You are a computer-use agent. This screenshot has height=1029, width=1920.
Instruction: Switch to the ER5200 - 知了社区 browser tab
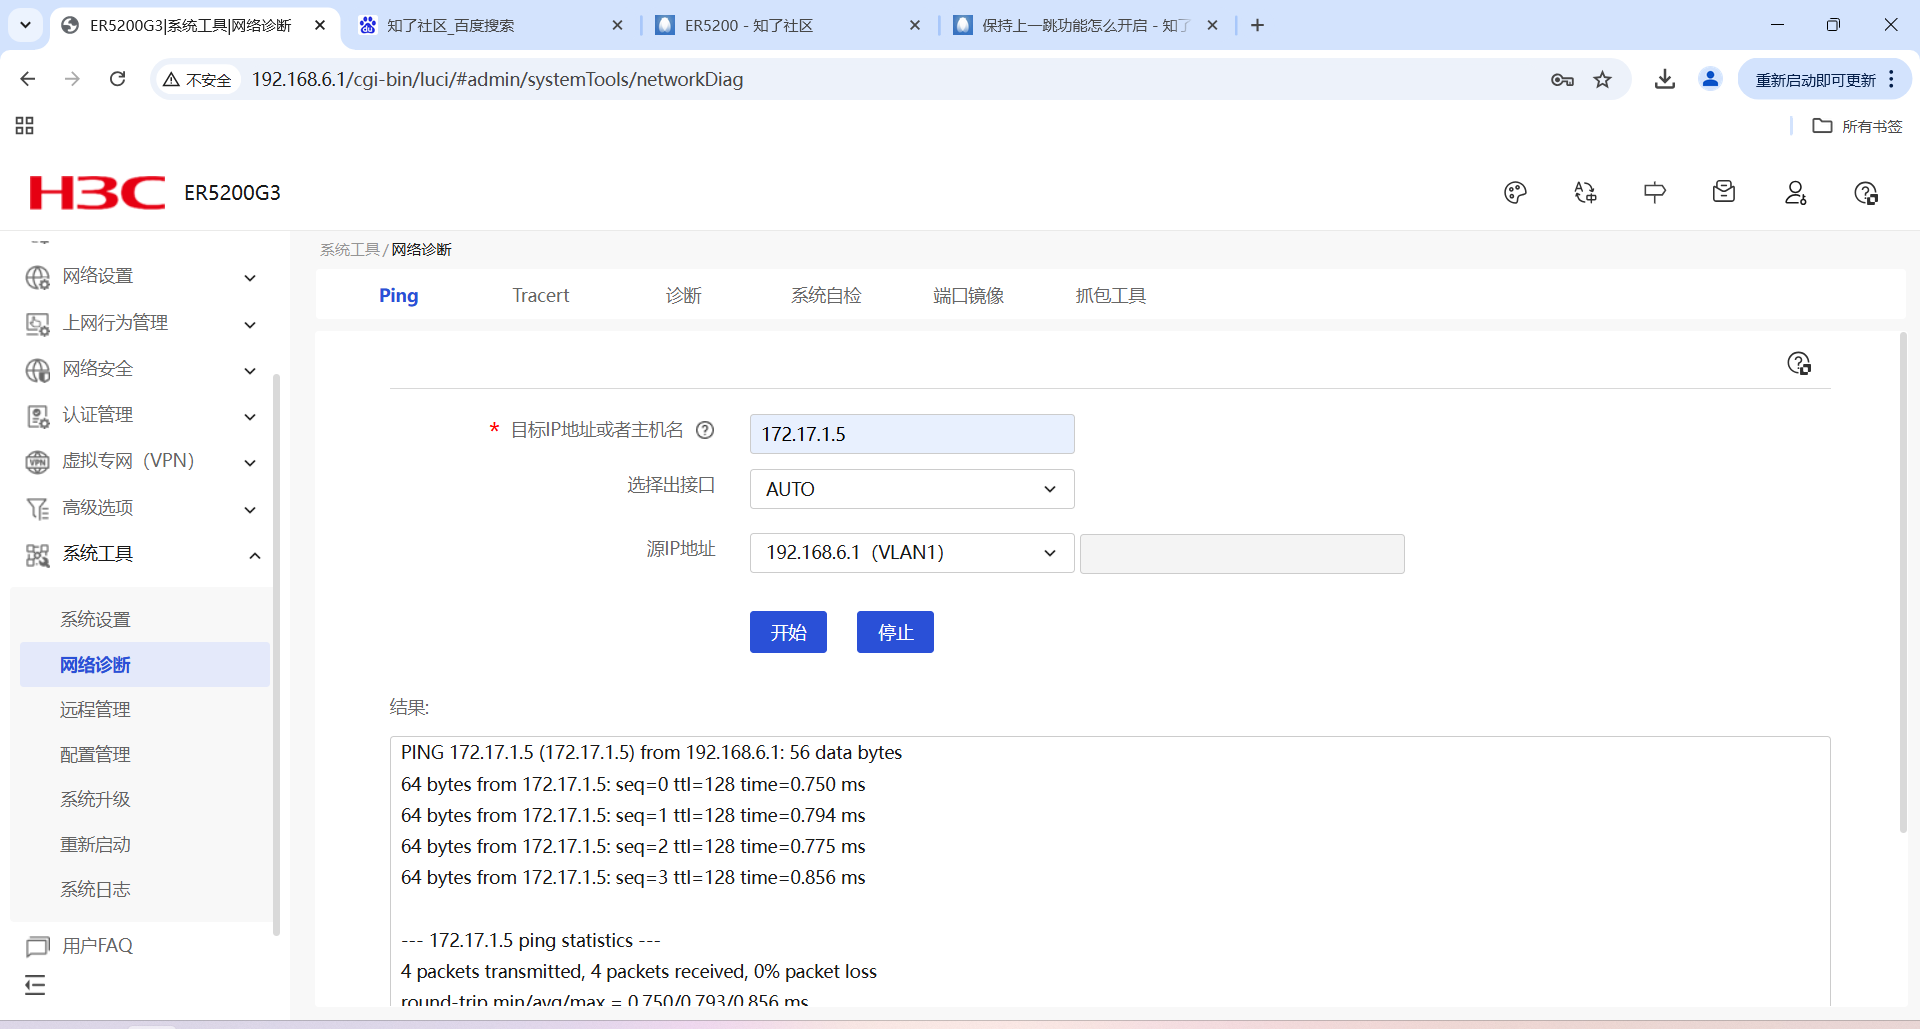tap(788, 25)
